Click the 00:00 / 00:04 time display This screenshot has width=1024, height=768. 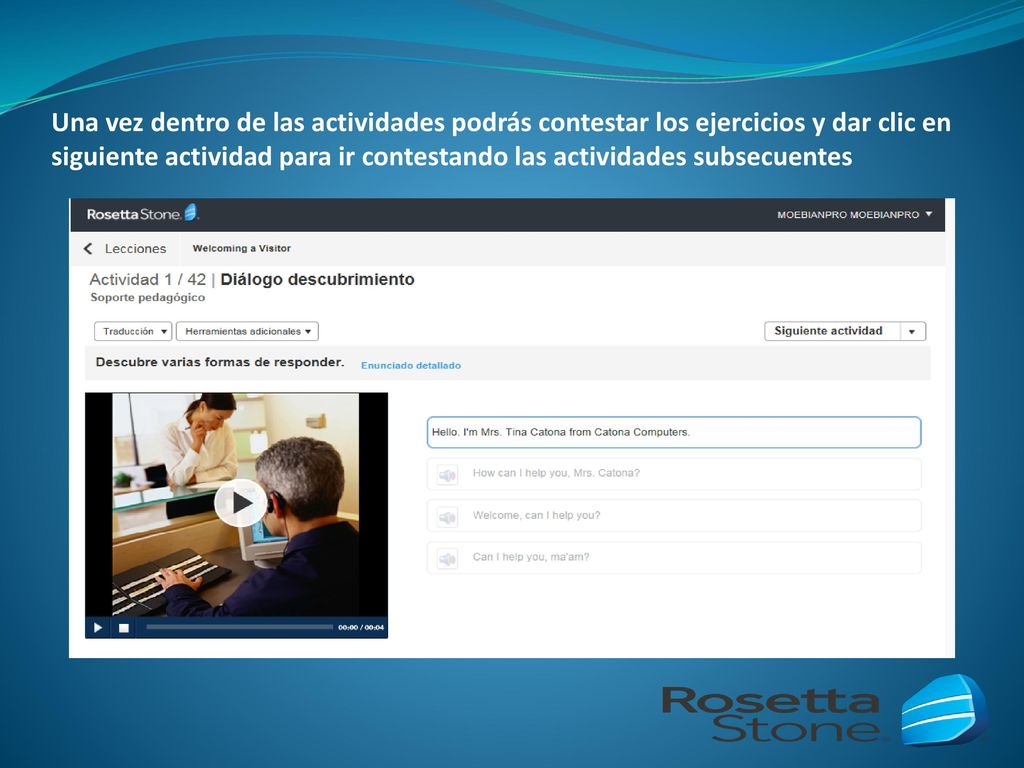tap(361, 628)
